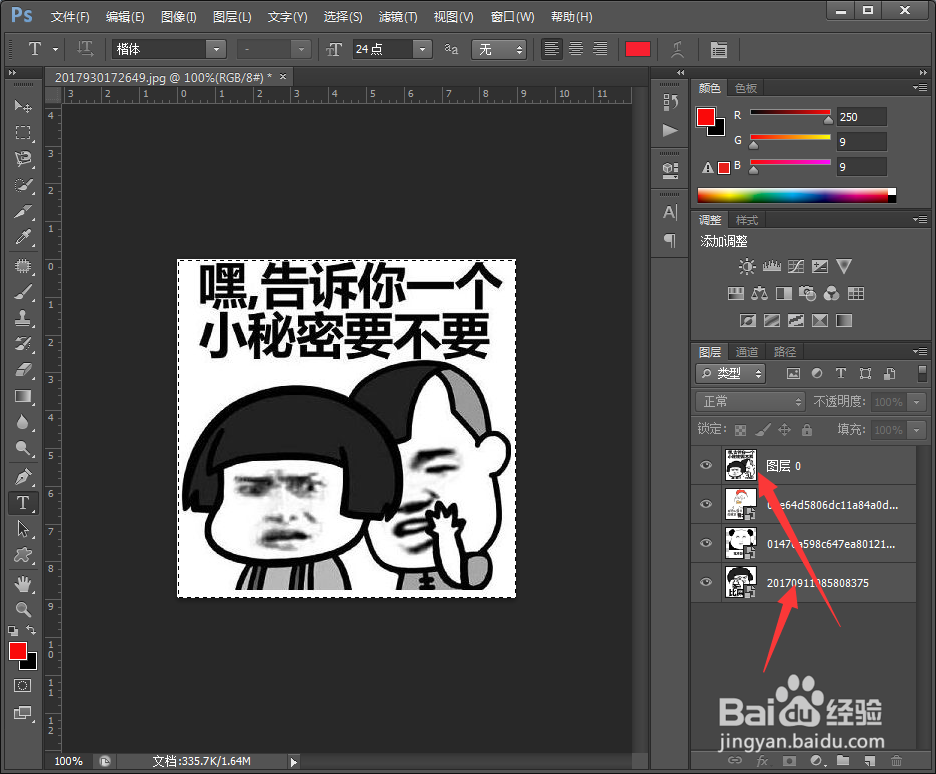Image resolution: width=936 pixels, height=774 pixels.
Task: Select the Hand tool
Action: 23,584
